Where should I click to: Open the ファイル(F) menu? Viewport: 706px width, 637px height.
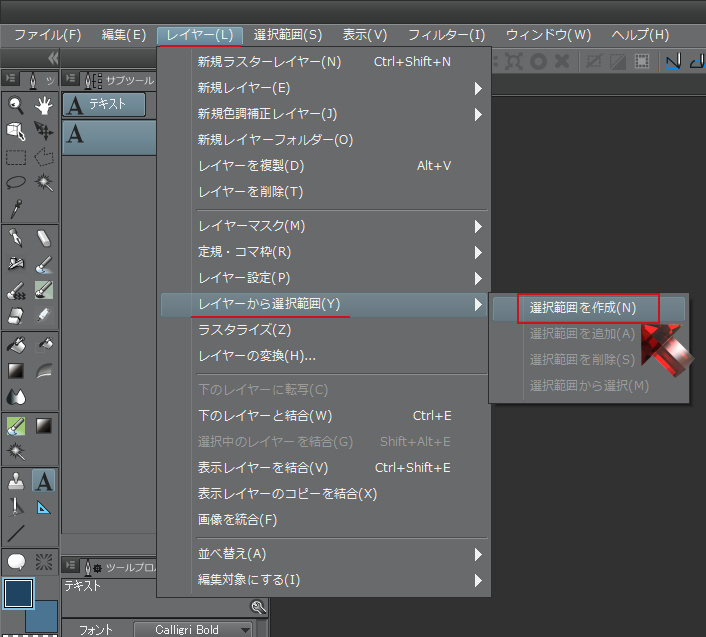click(48, 35)
